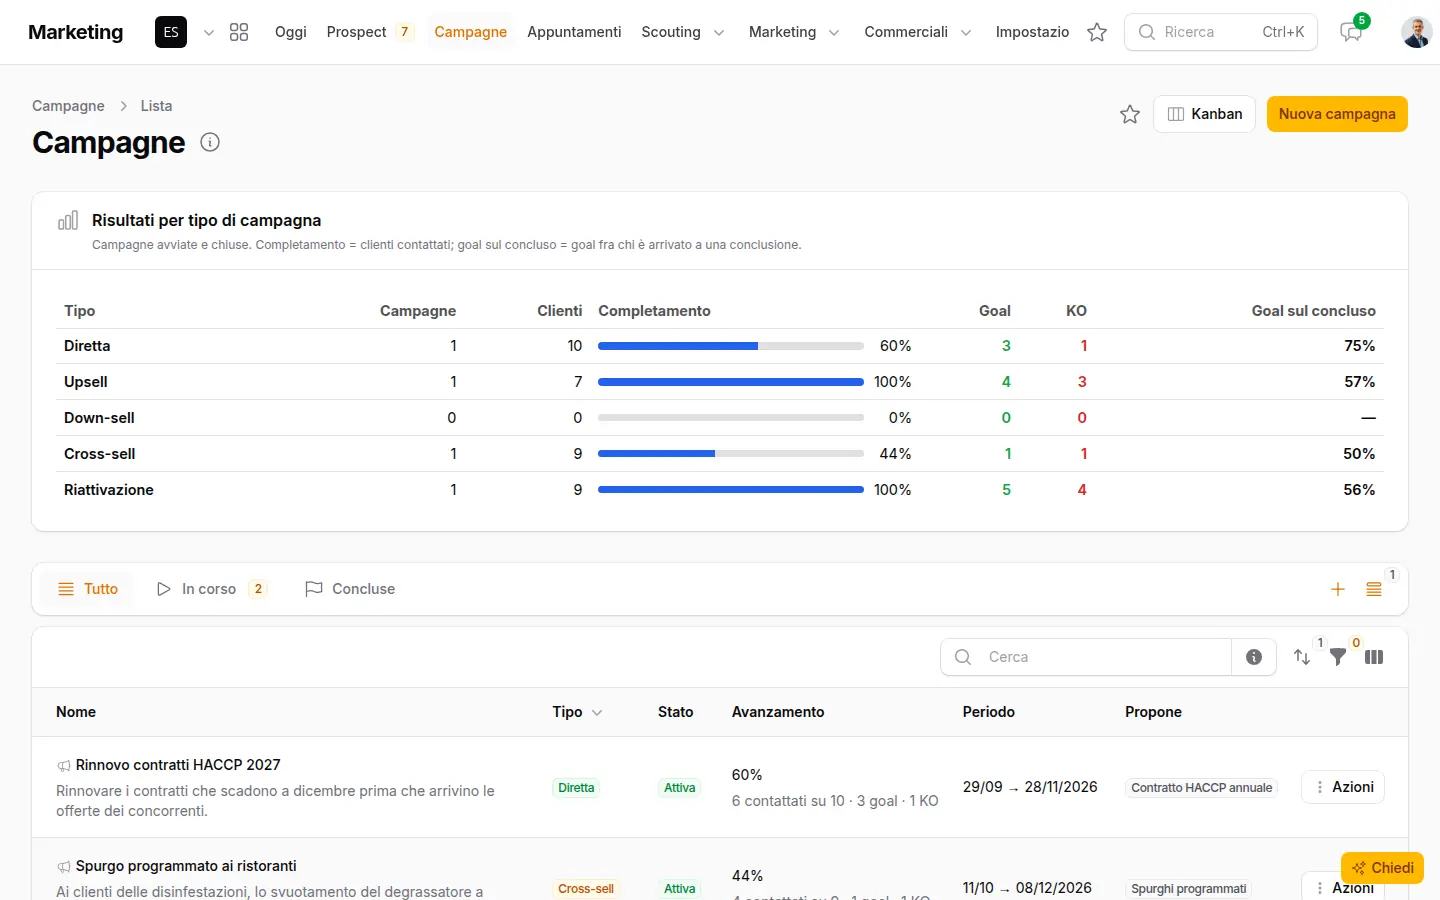The height and width of the screenshot is (900, 1440).
Task: Expand the Marketing dropdown in the navigation bar
Action: point(794,32)
